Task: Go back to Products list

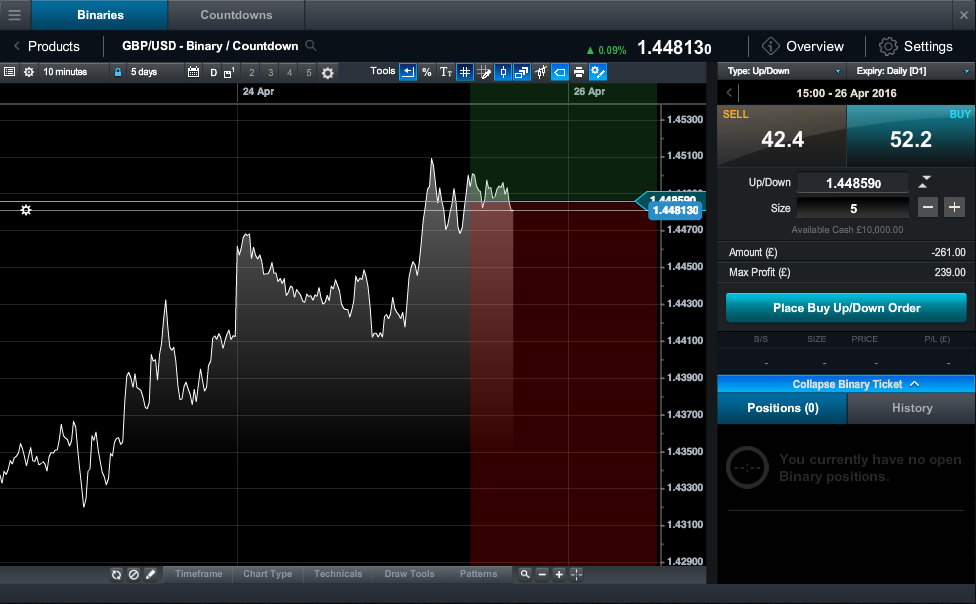Action: click(x=47, y=46)
